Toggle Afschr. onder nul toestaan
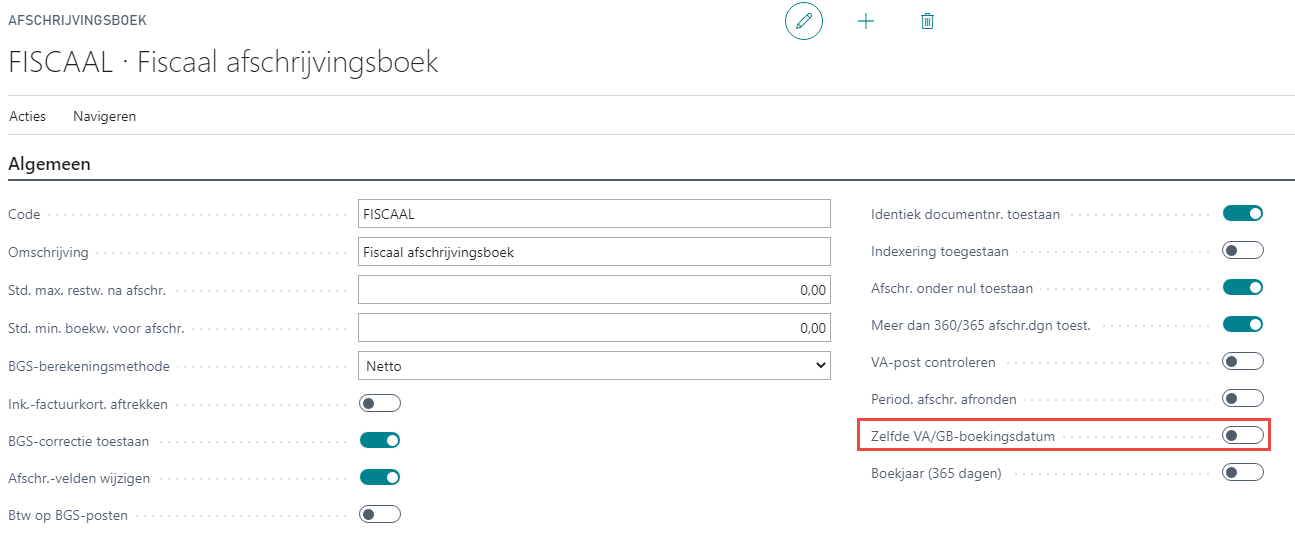Viewport: 1295px width, 538px height. 1243,287
